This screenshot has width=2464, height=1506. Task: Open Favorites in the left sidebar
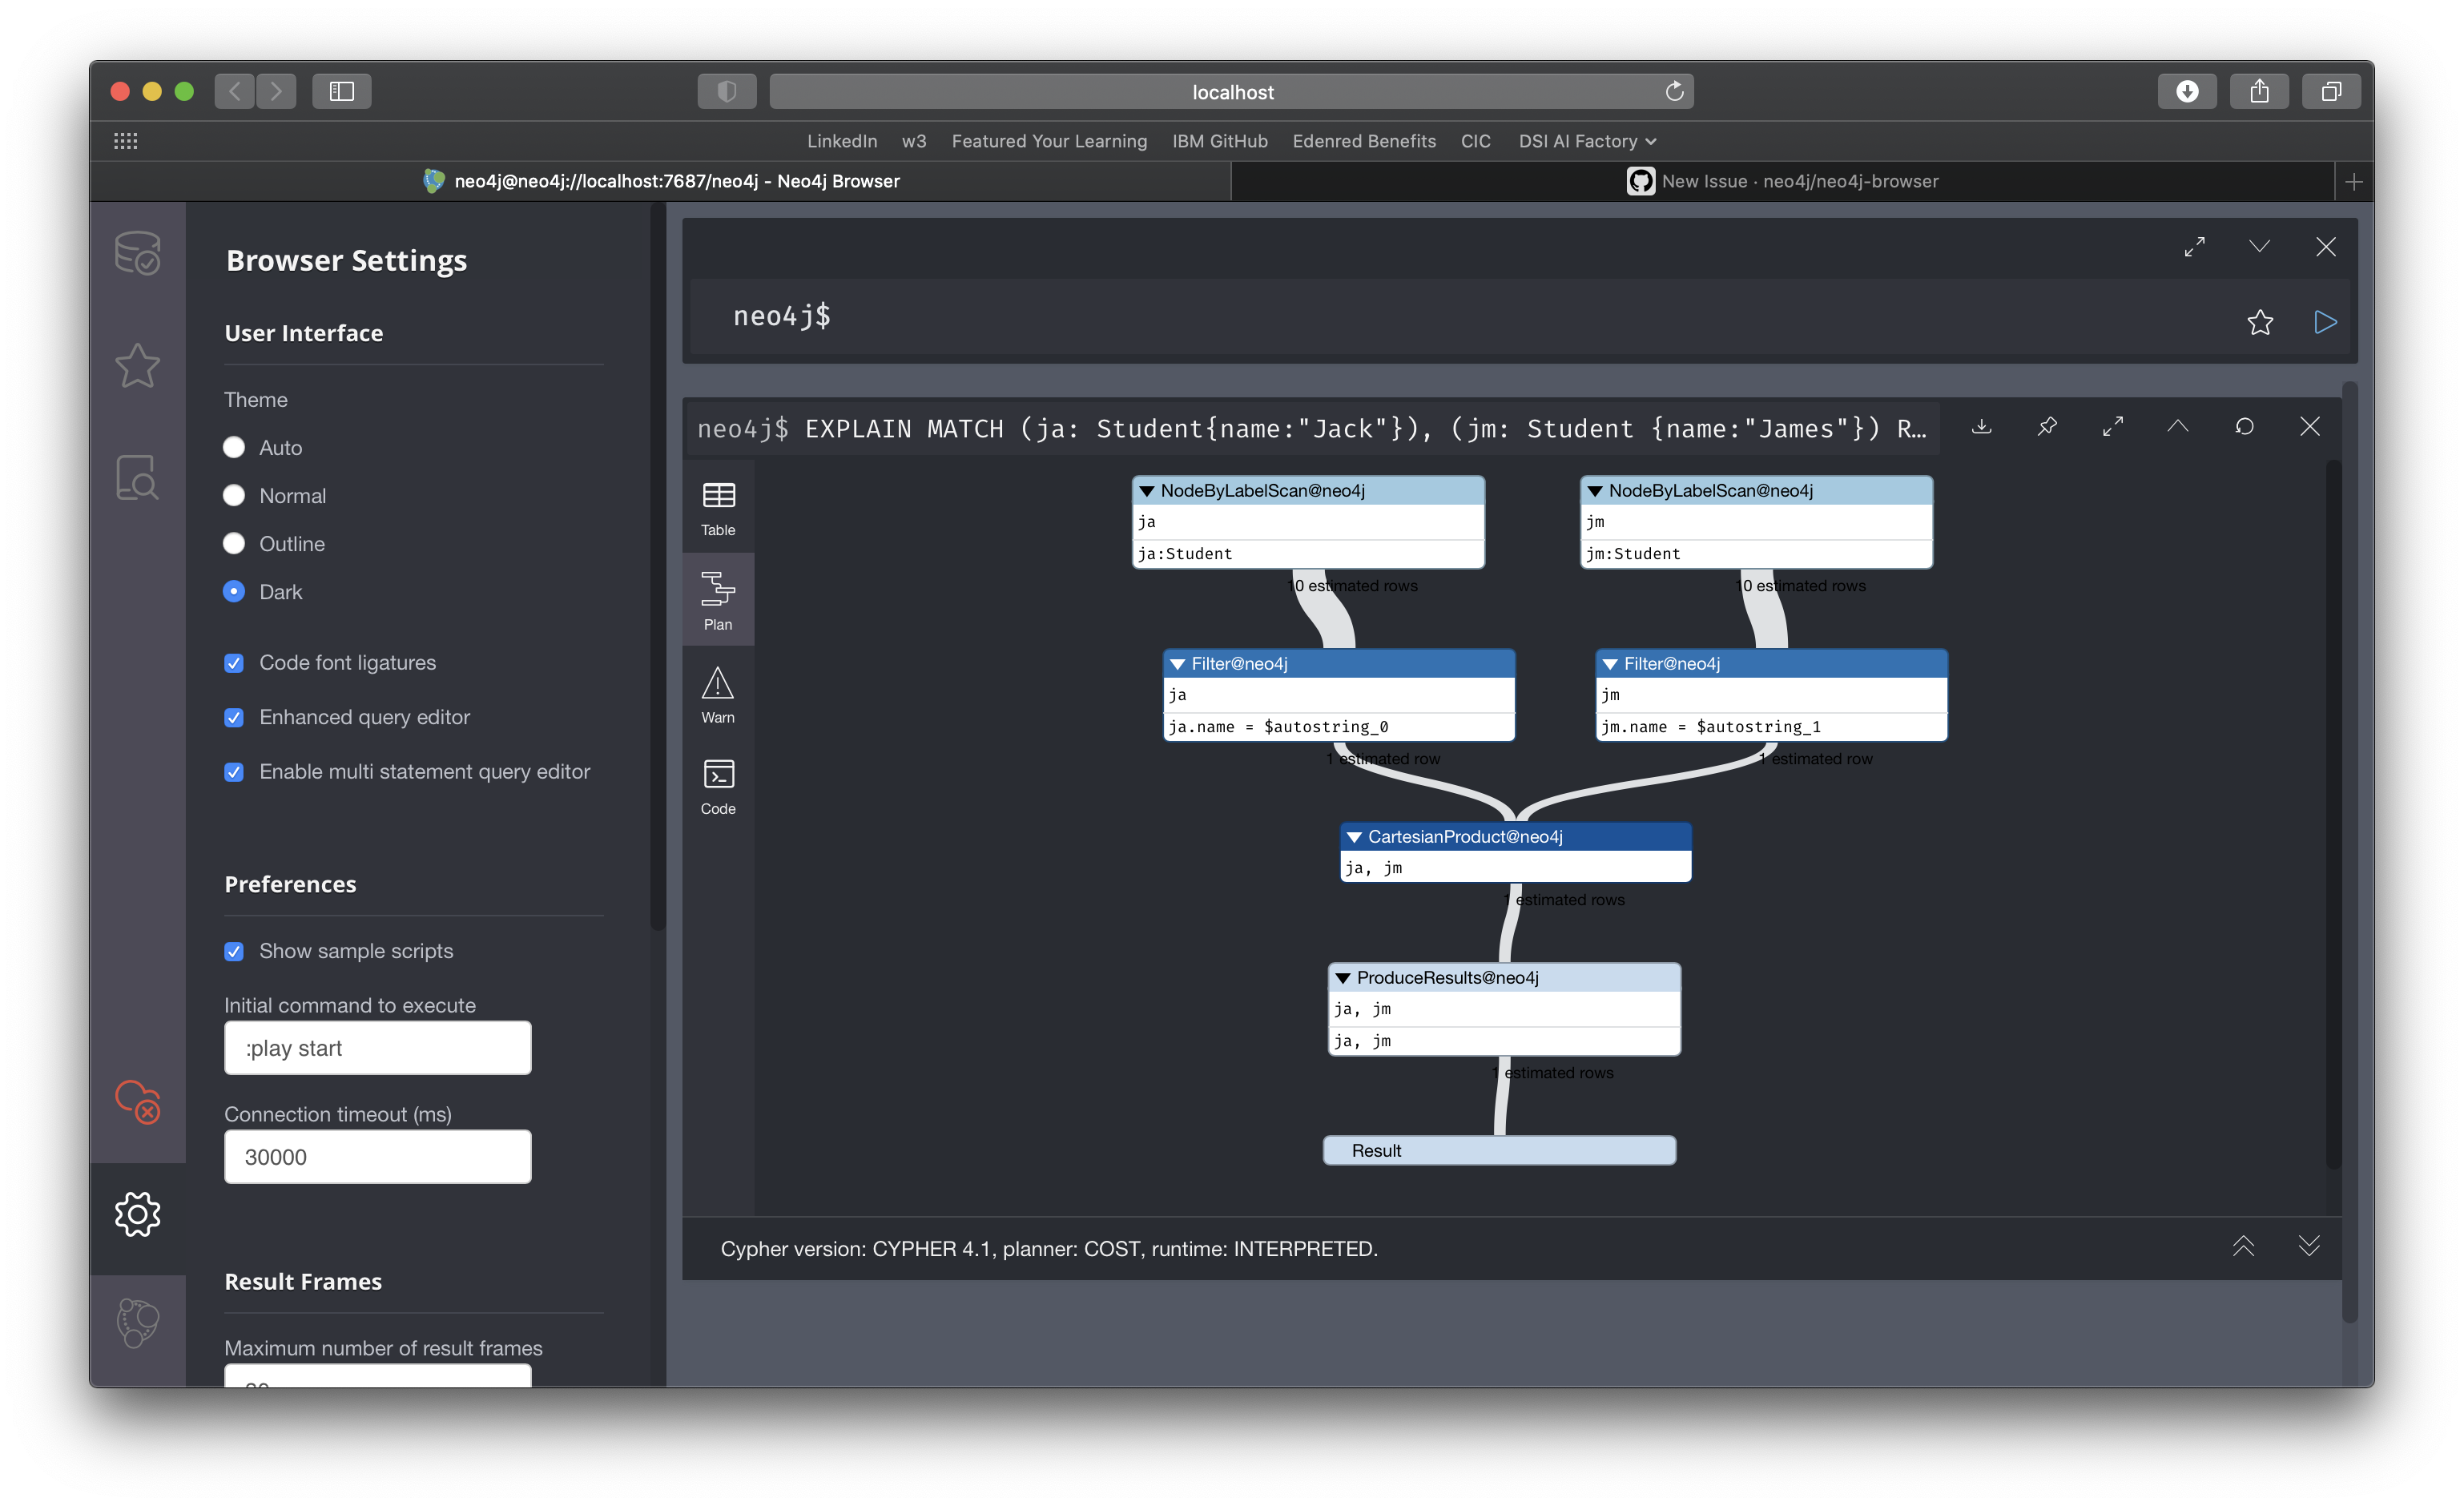point(138,366)
